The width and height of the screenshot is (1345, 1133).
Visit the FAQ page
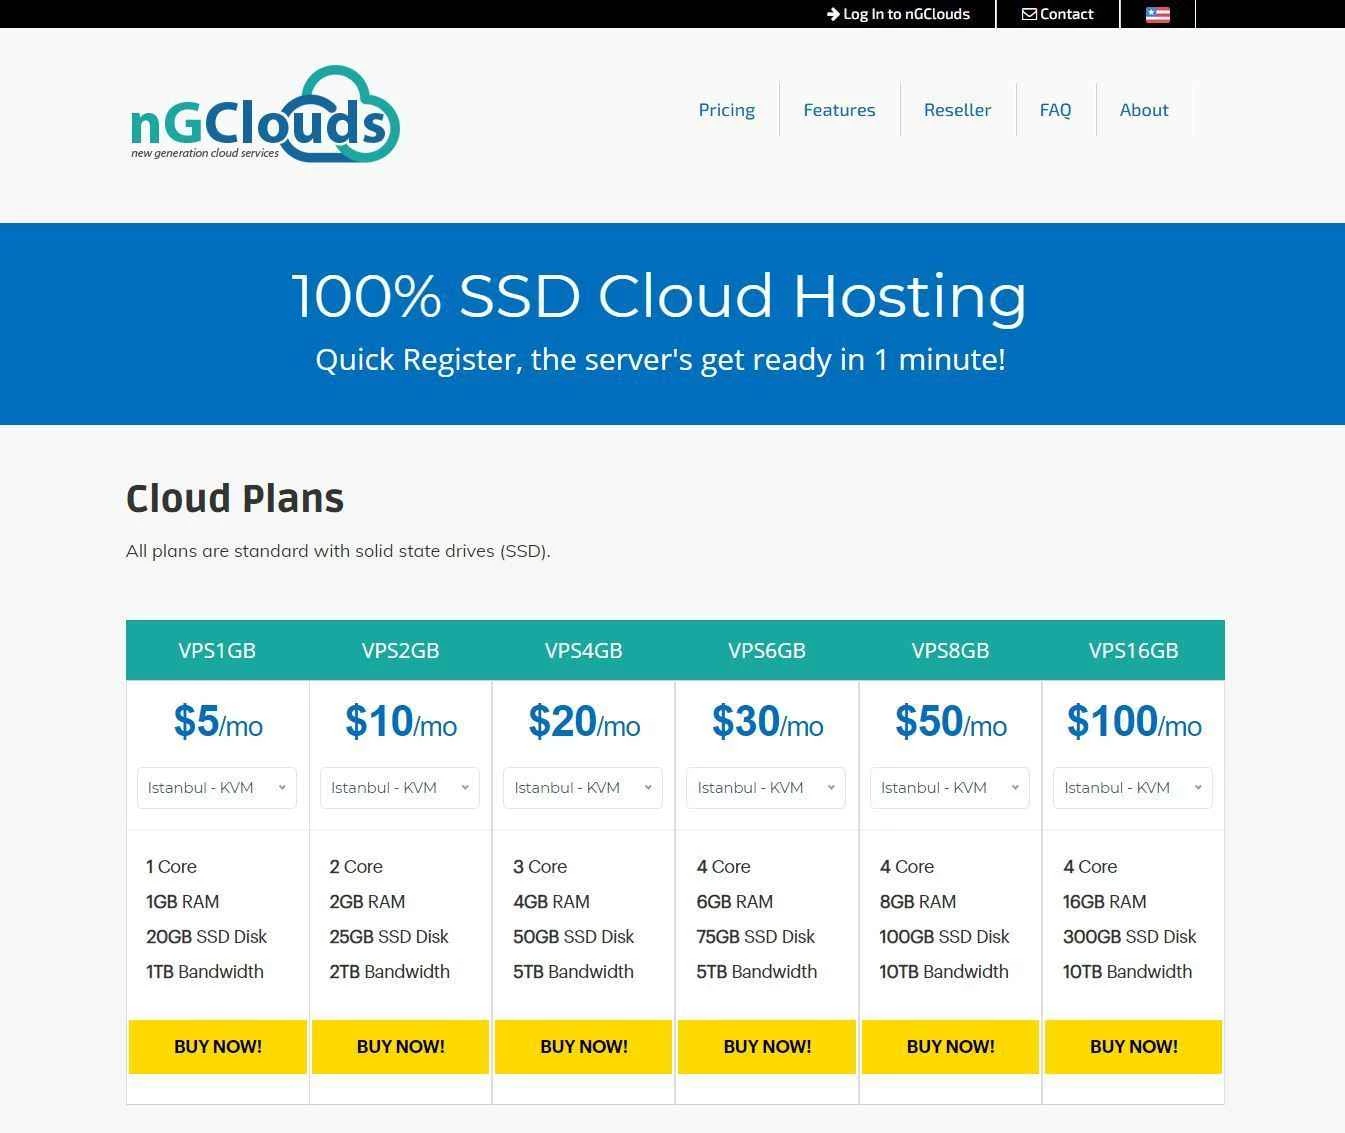tap(1055, 110)
